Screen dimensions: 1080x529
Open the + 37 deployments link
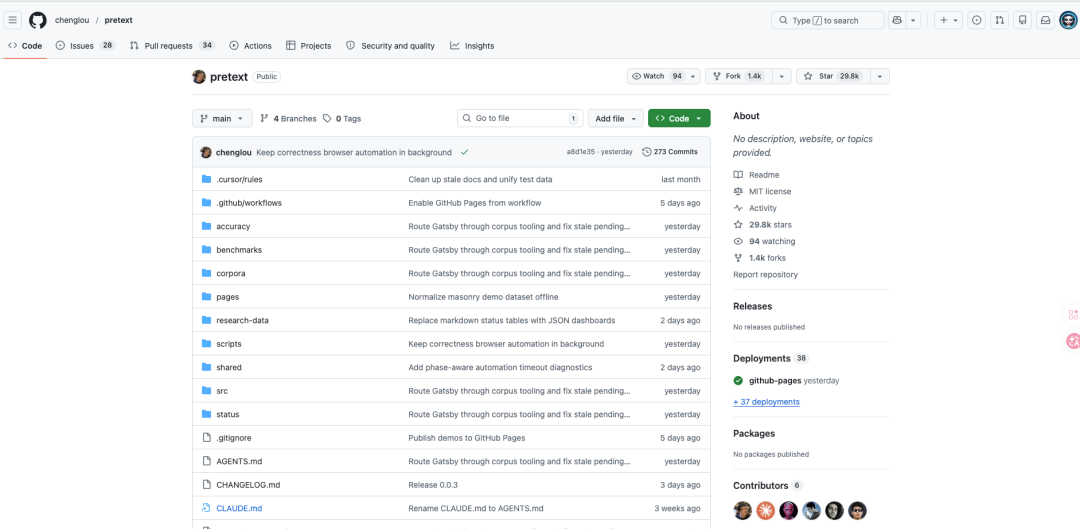pos(767,402)
